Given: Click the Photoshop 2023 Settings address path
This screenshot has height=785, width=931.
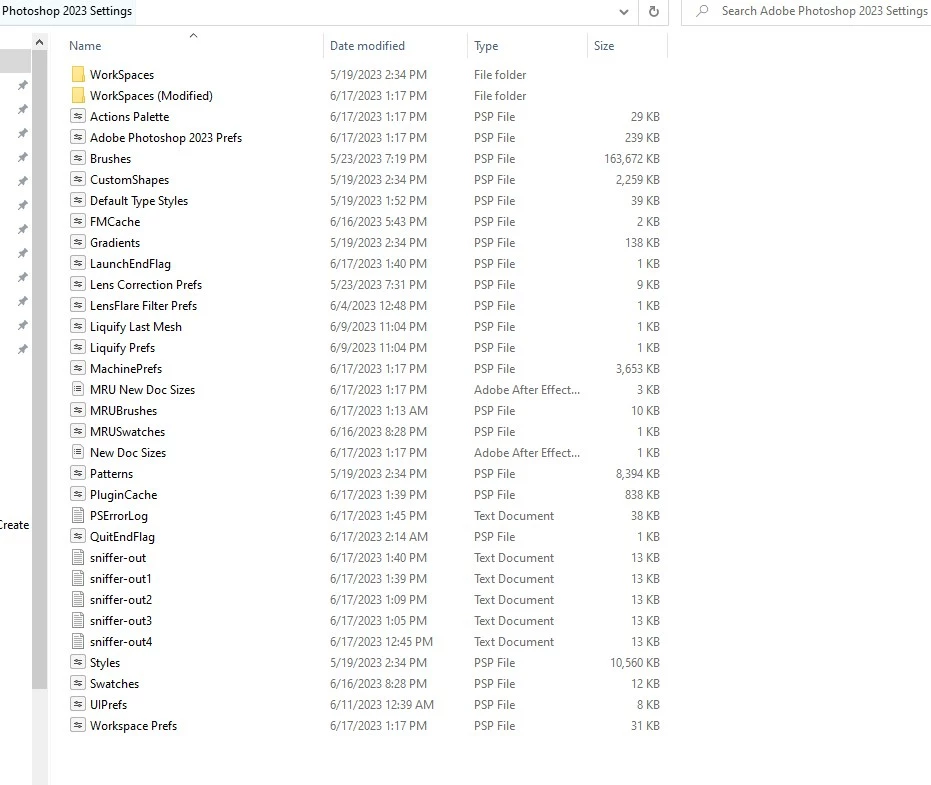Looking at the screenshot, I should tap(66, 11).
